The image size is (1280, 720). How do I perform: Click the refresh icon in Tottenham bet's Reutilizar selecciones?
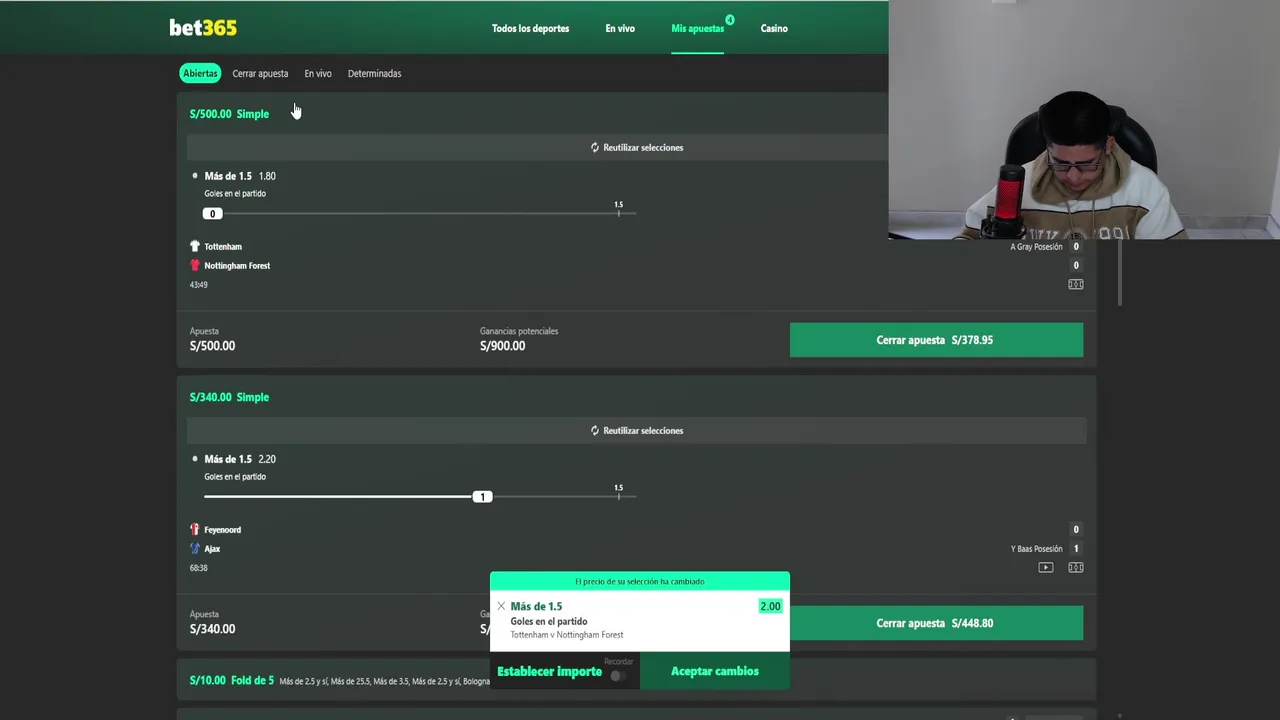pyautogui.click(x=595, y=147)
